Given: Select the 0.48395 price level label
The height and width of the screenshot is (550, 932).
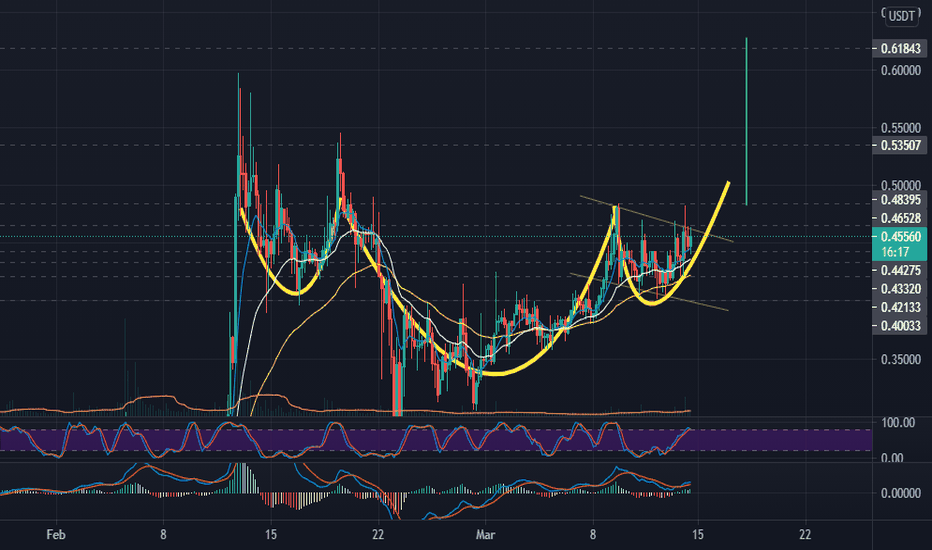Looking at the screenshot, I should (x=899, y=200).
